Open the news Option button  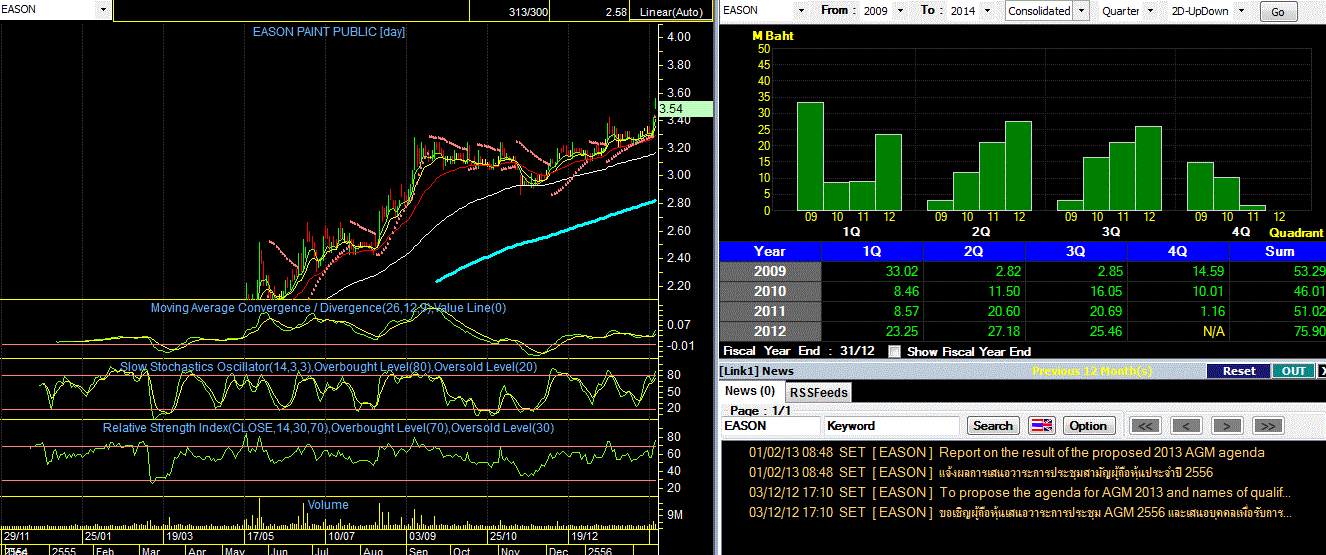click(1088, 425)
